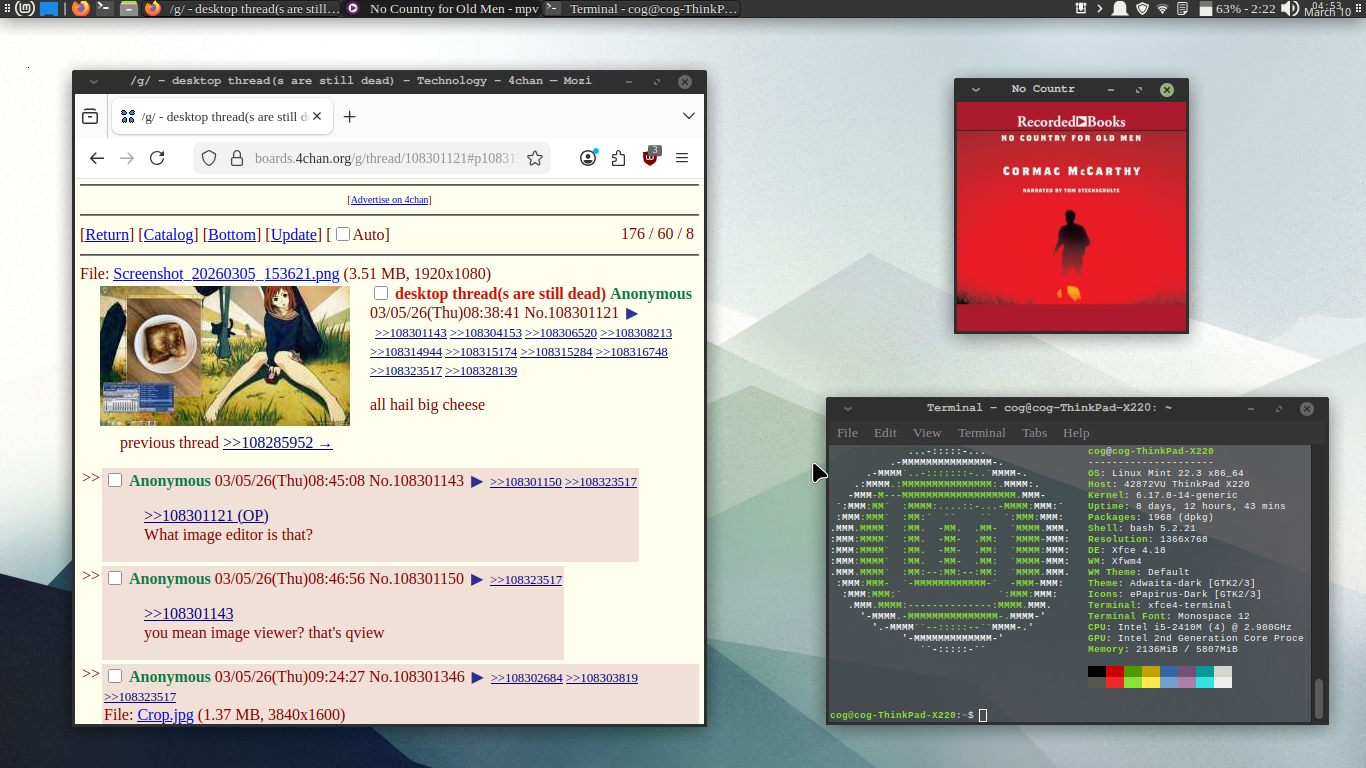
Task: Open the uBlock Origin extension icon
Action: coord(650,158)
